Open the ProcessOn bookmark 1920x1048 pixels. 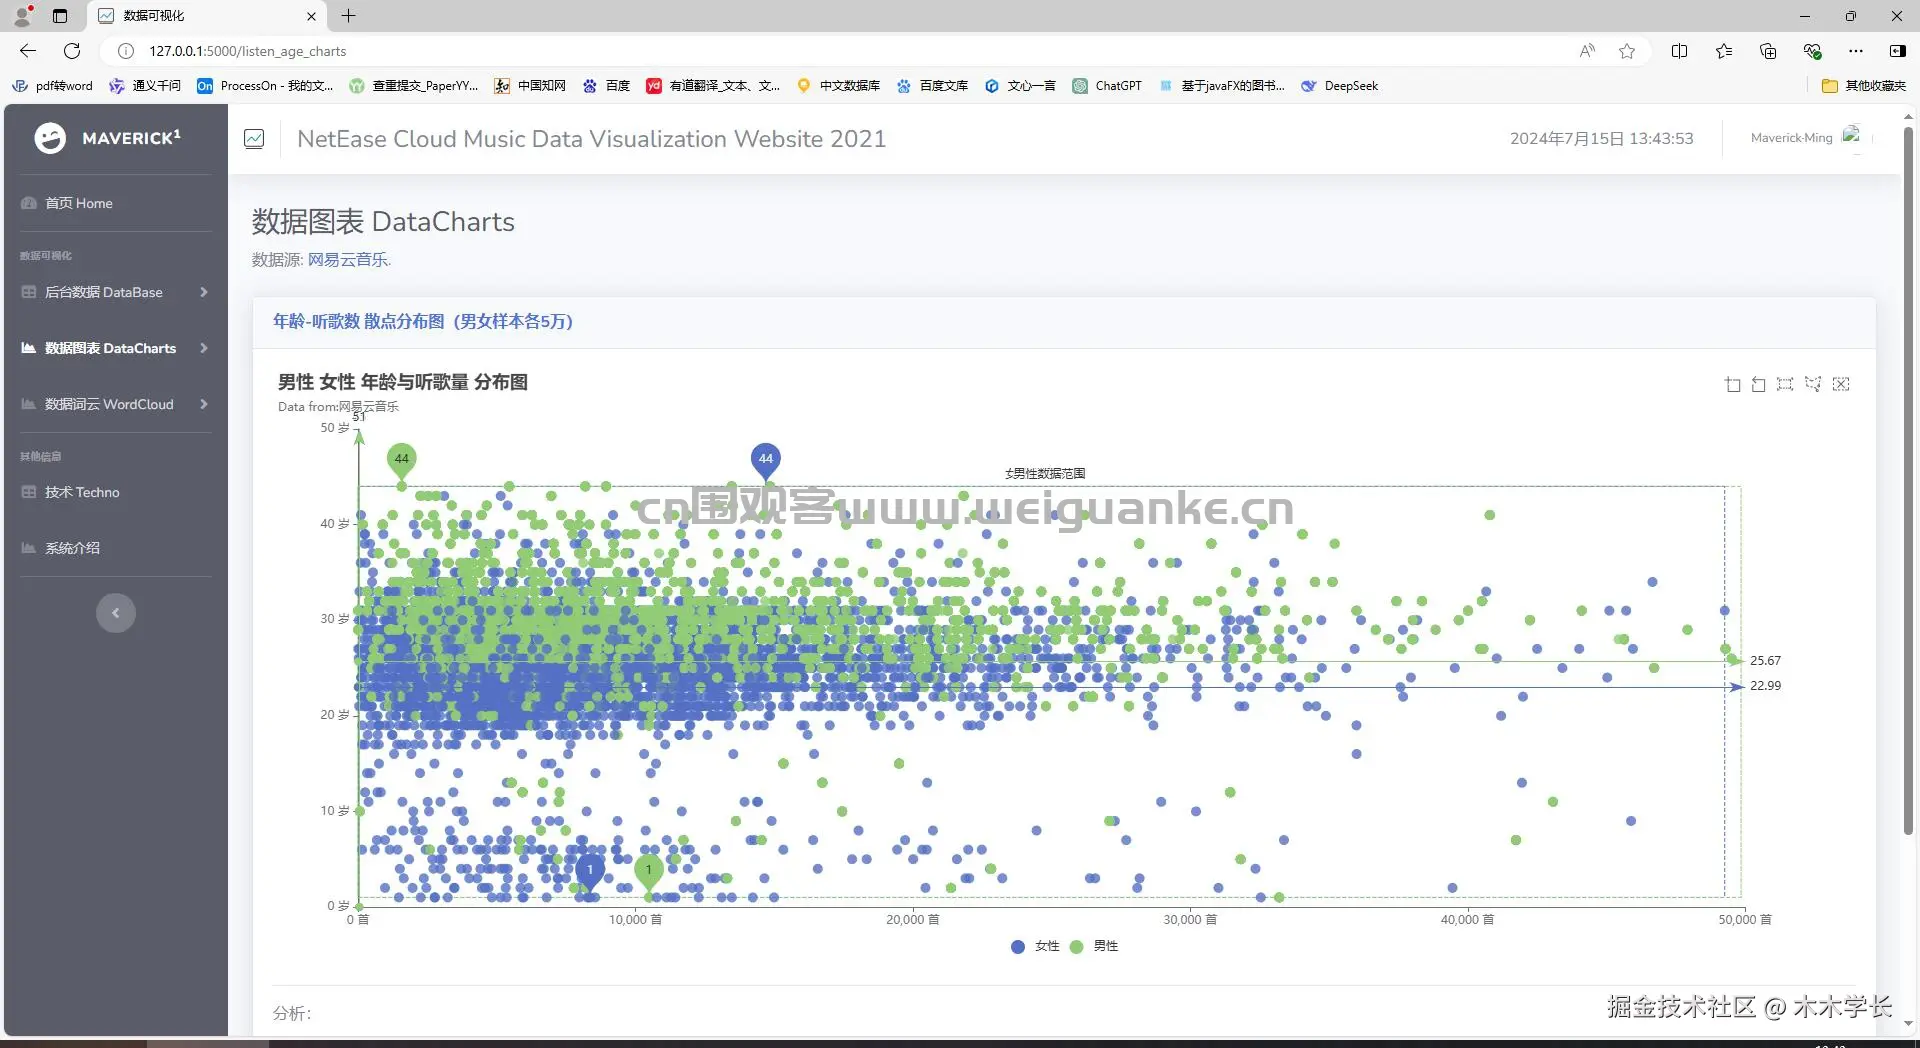pos(265,86)
